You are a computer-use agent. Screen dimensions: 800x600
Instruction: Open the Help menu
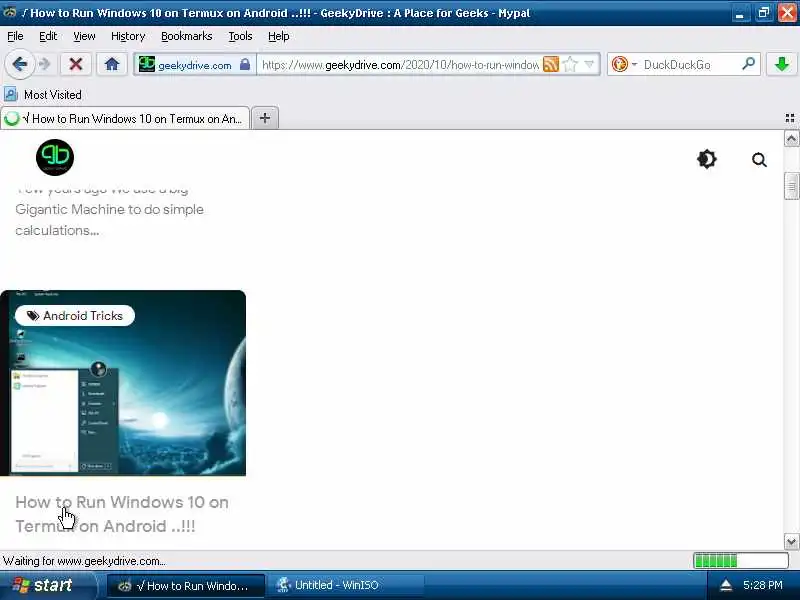(279, 36)
